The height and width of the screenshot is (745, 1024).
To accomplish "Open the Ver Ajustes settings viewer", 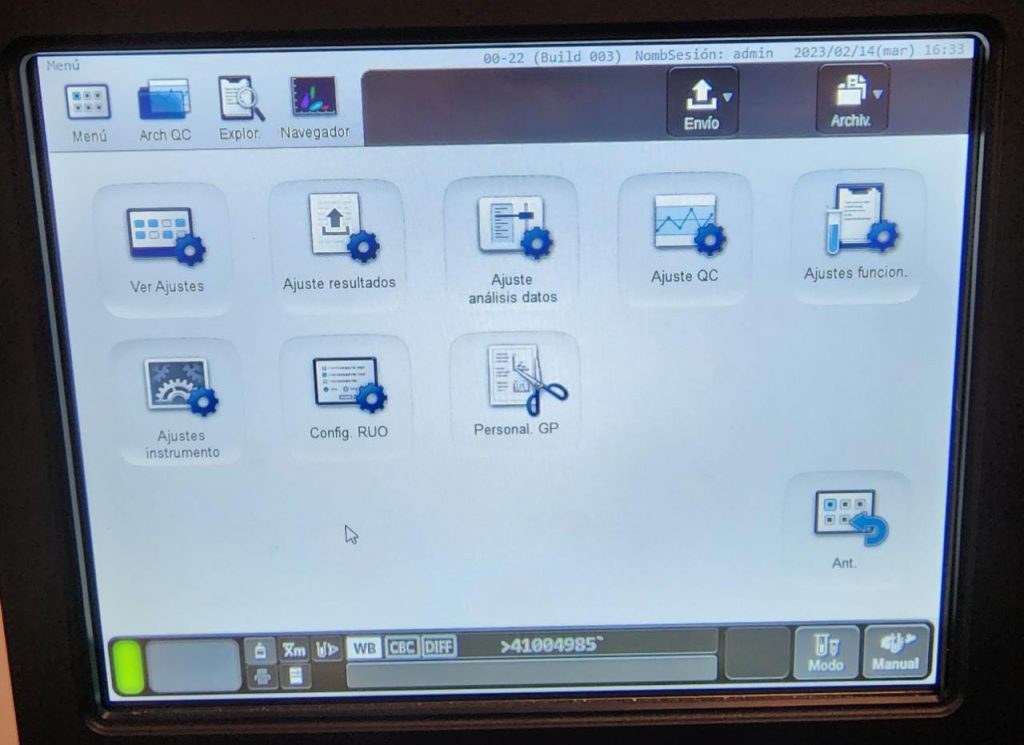I will point(167,250).
